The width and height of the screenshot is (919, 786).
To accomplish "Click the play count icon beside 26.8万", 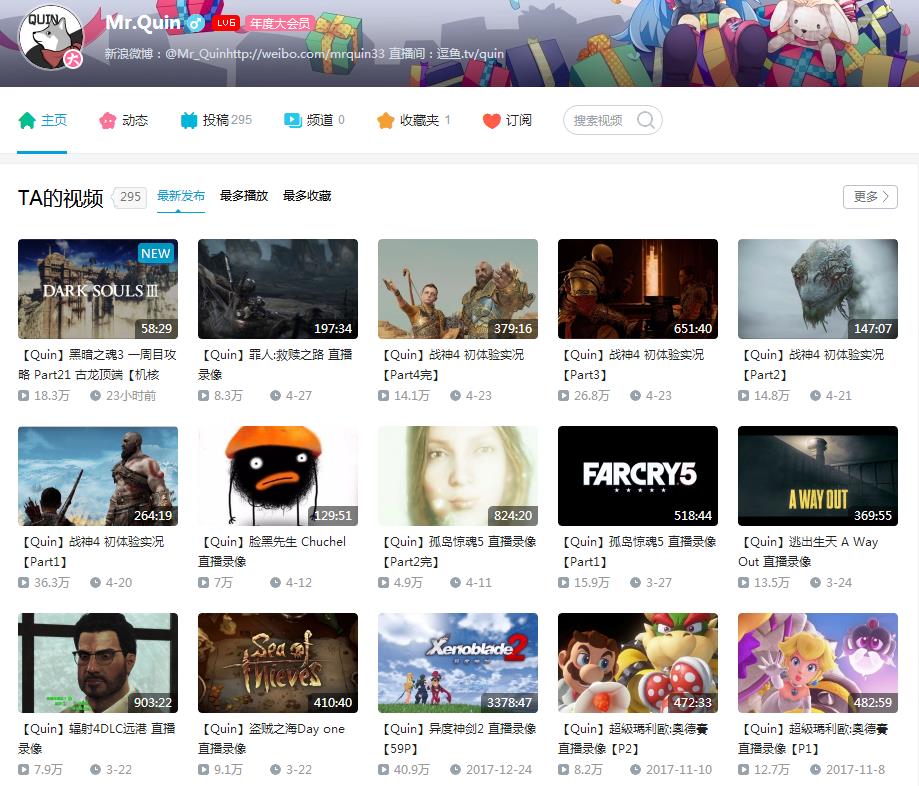I will [563, 396].
